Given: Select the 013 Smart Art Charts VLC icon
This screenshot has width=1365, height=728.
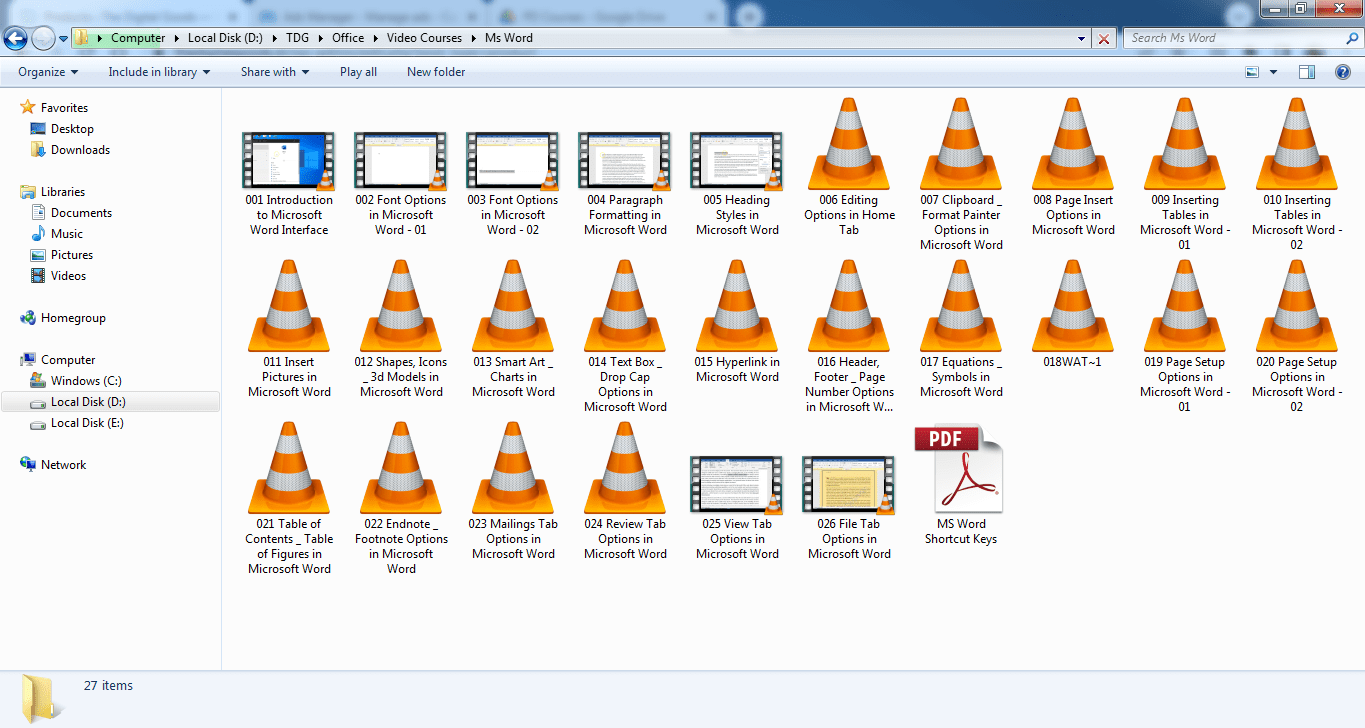Looking at the screenshot, I should 513,306.
